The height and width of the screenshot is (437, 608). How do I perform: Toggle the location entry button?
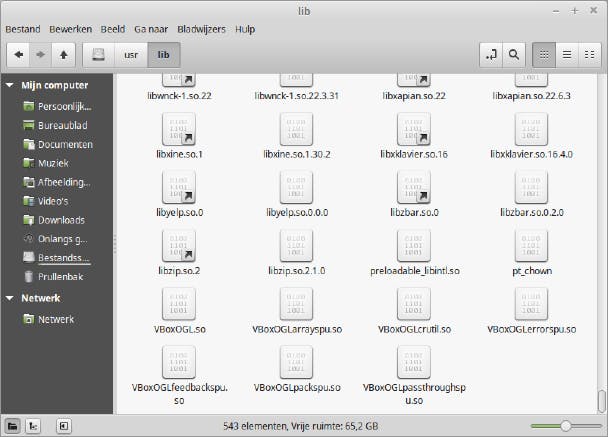point(491,55)
